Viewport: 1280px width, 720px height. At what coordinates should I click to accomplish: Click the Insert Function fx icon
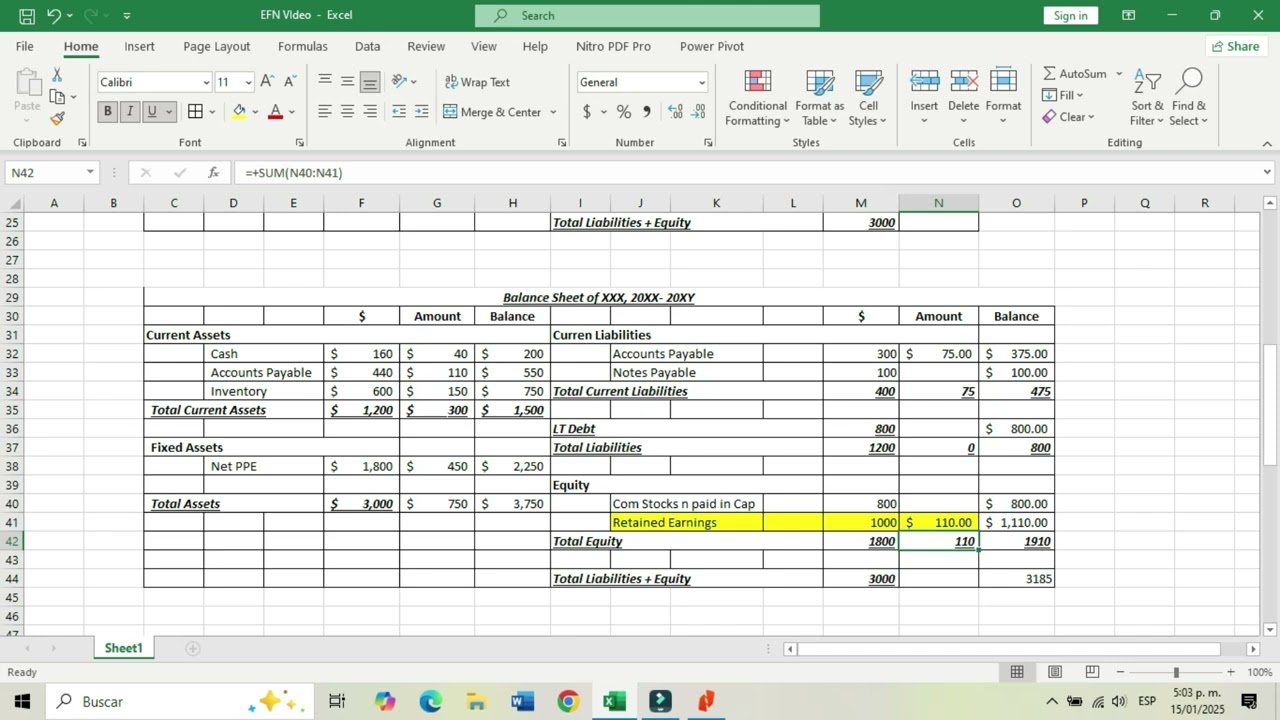pos(213,173)
